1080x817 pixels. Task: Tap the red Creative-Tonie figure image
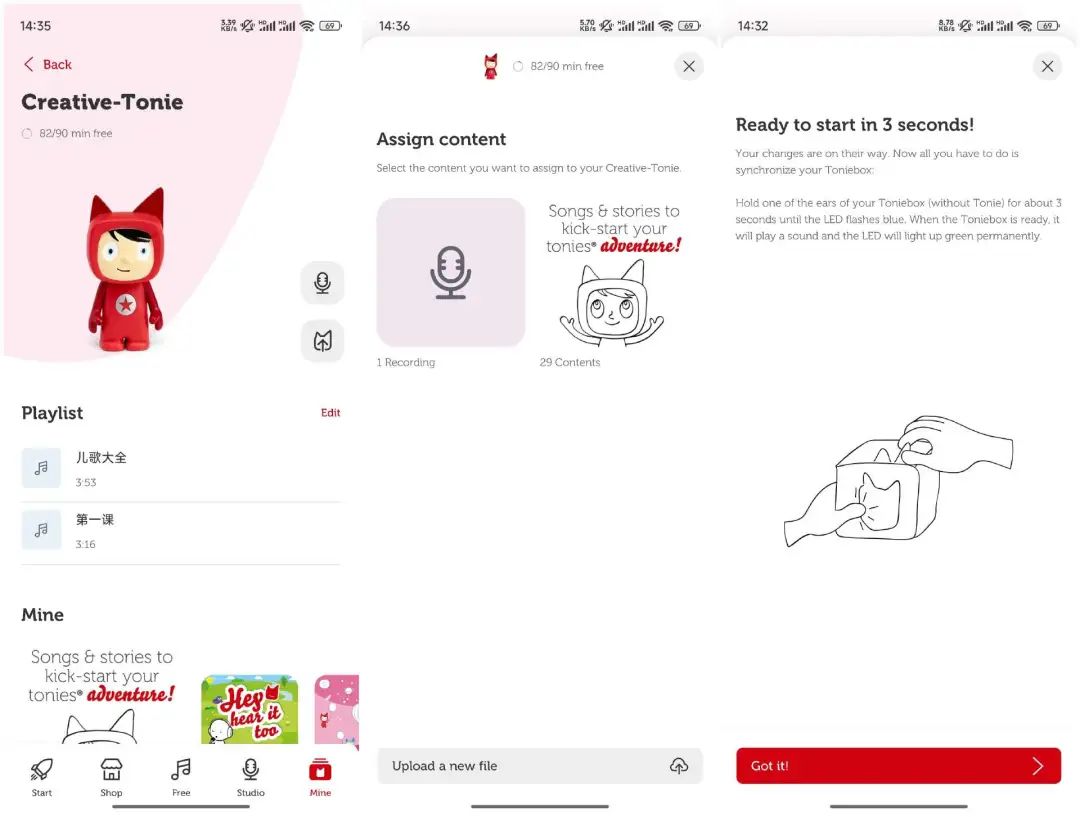click(125, 270)
